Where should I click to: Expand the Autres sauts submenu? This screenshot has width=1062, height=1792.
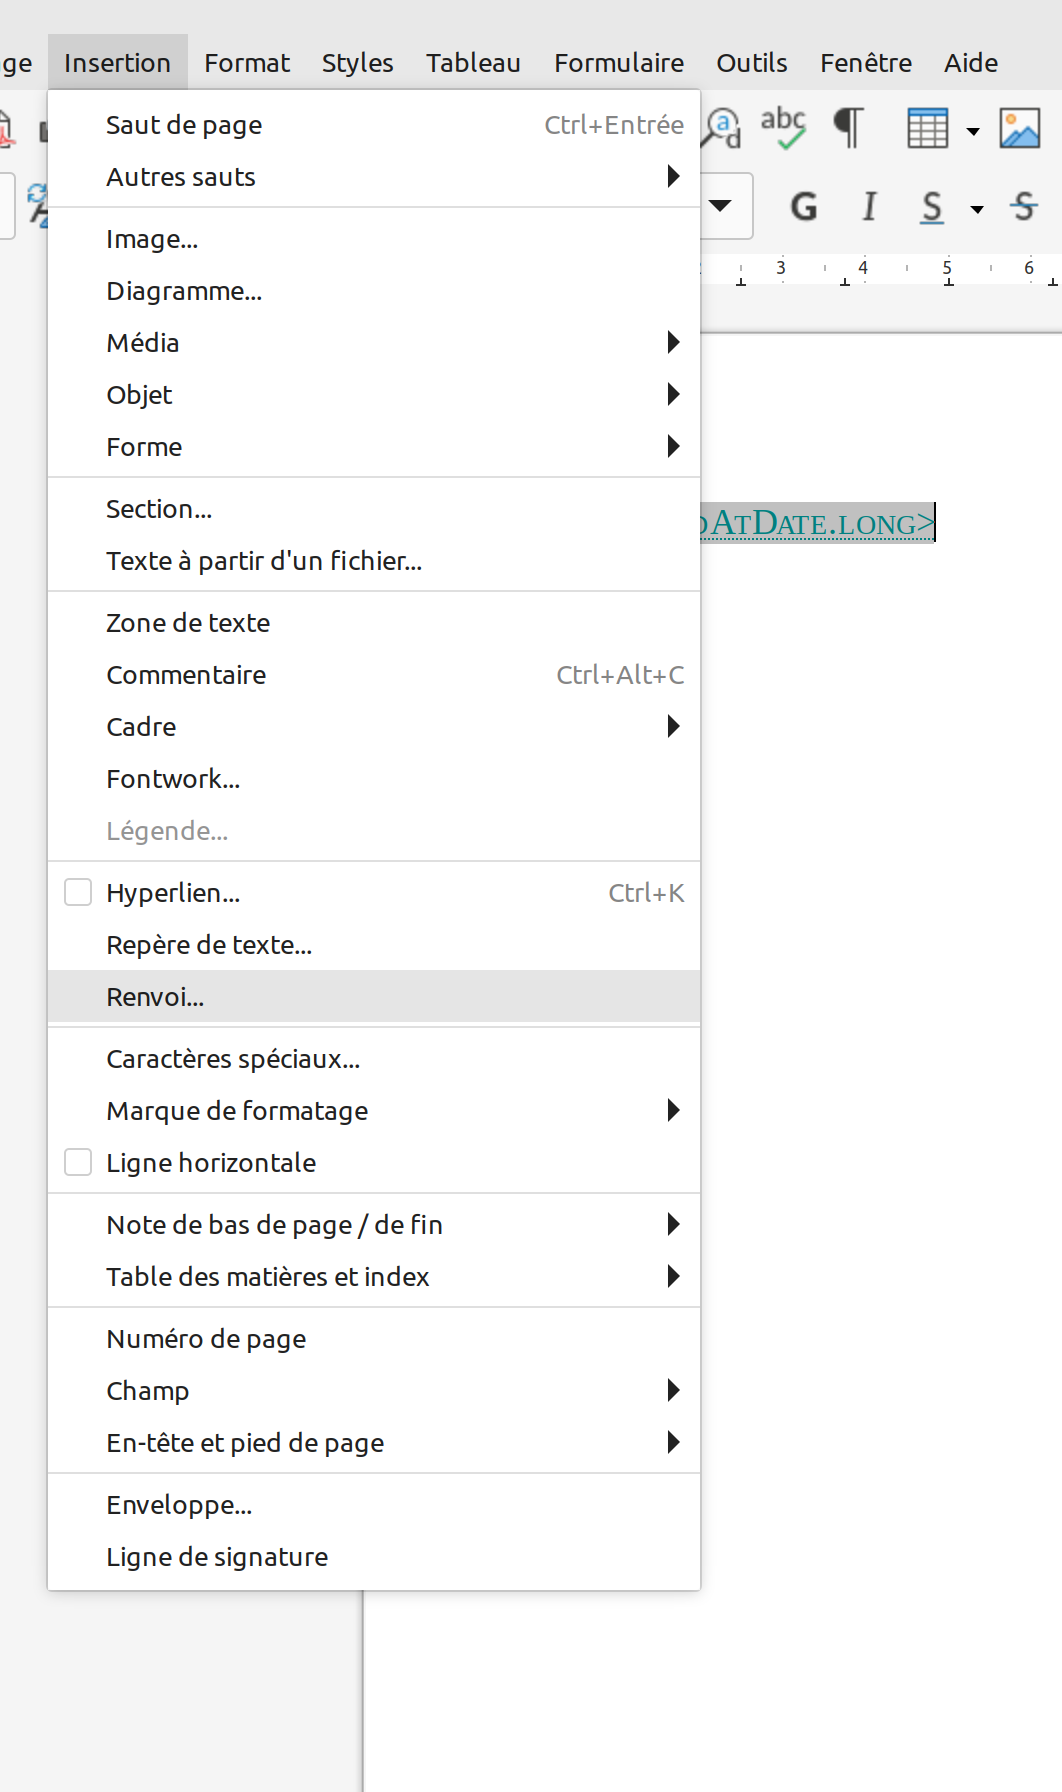pos(674,176)
